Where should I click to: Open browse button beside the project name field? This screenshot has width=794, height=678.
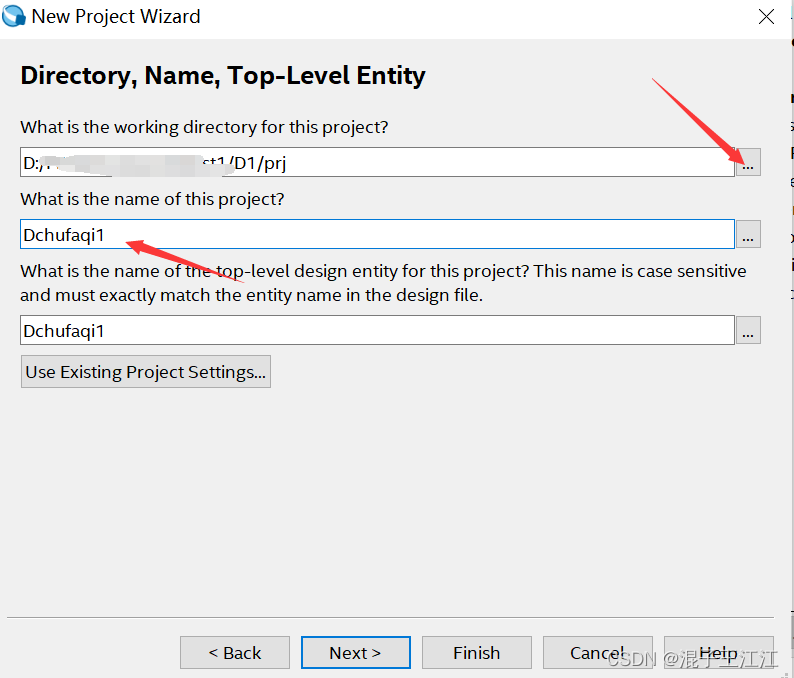(x=748, y=234)
